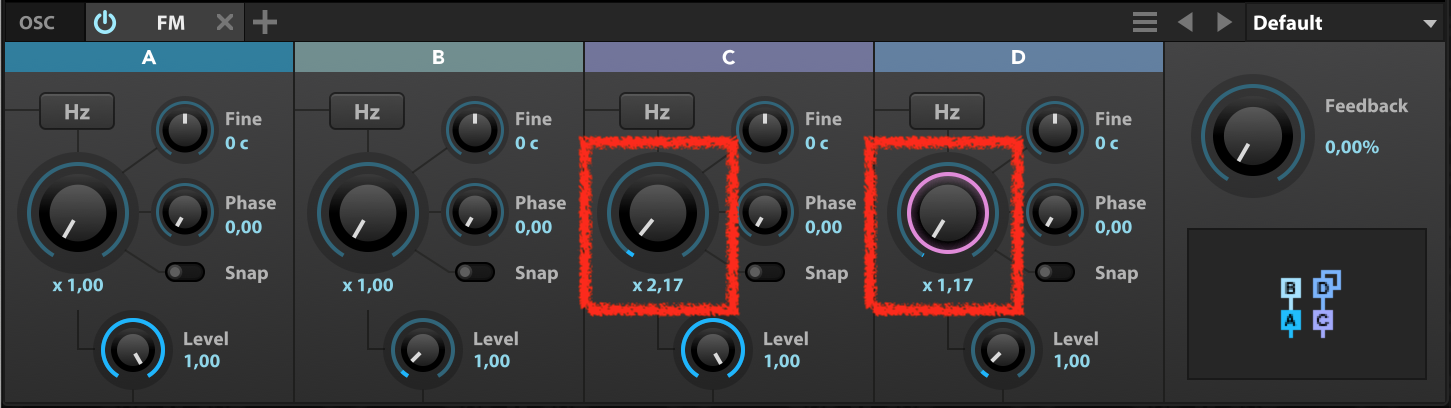This screenshot has height=408, width=1451.
Task: Go to previous preset arrow
Action: [x=1185, y=22]
